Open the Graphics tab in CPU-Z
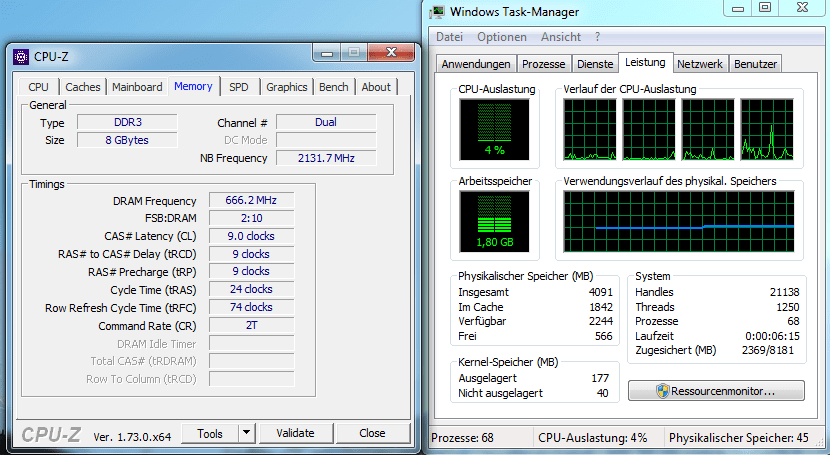This screenshot has width=830, height=455. pos(286,87)
